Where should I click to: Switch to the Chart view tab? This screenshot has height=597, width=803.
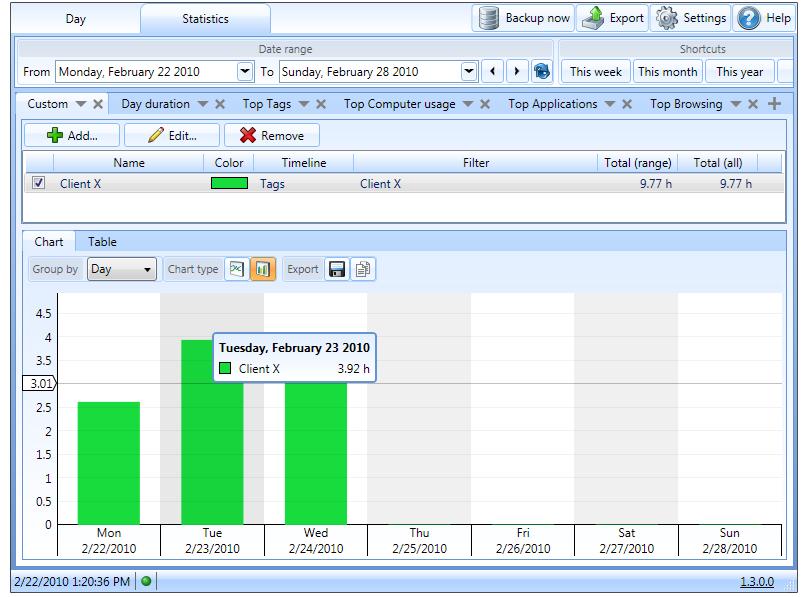click(49, 242)
